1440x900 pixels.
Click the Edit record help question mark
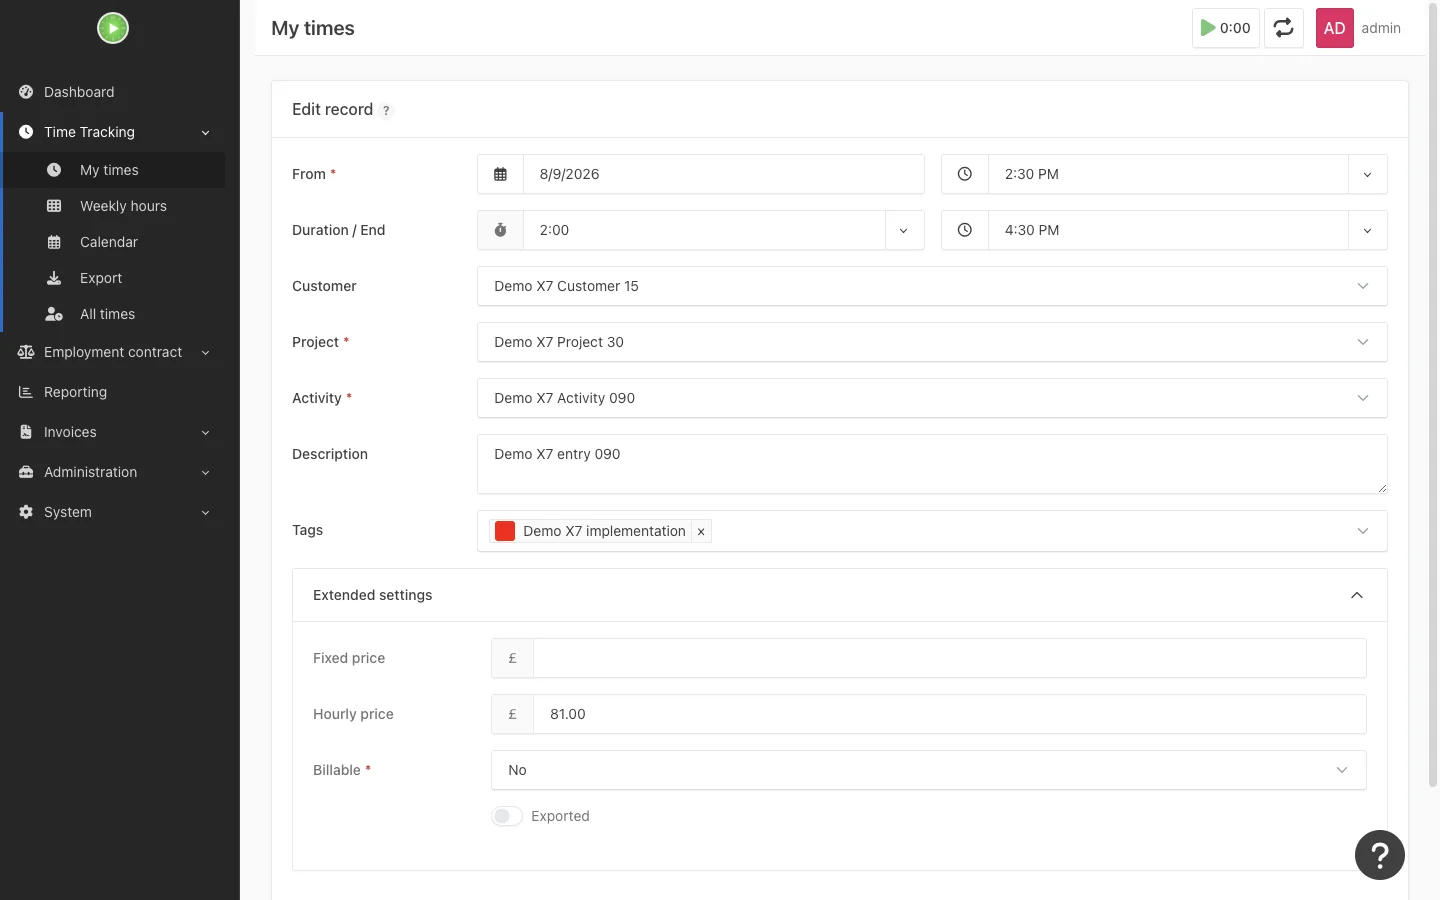click(386, 111)
